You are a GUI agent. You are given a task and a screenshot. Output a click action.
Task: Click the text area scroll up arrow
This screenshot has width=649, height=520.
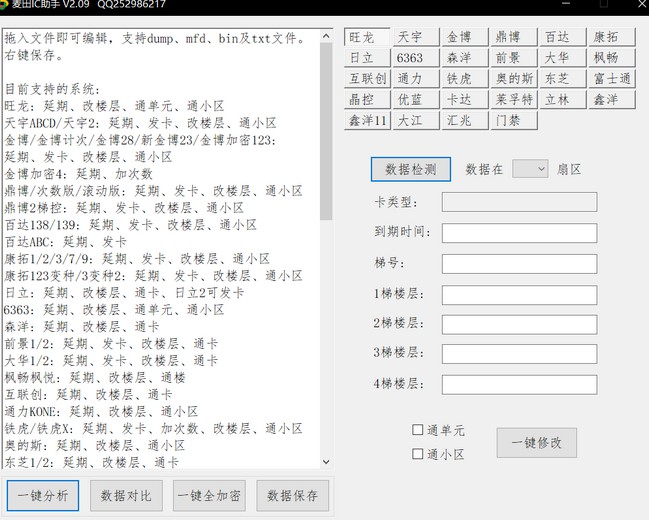pos(326,36)
